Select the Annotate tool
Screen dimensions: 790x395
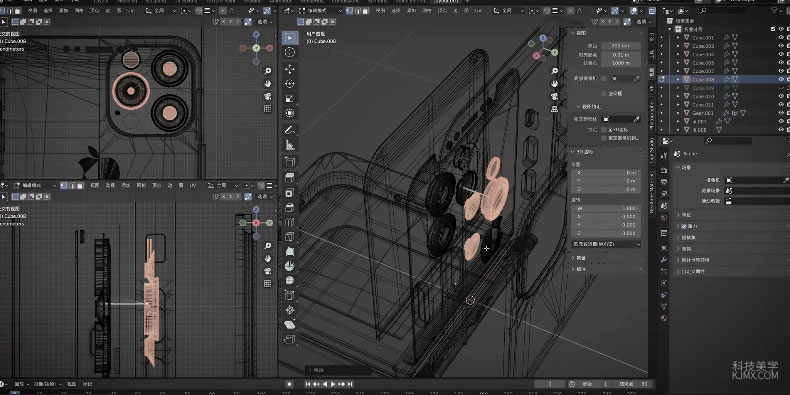pos(290,130)
